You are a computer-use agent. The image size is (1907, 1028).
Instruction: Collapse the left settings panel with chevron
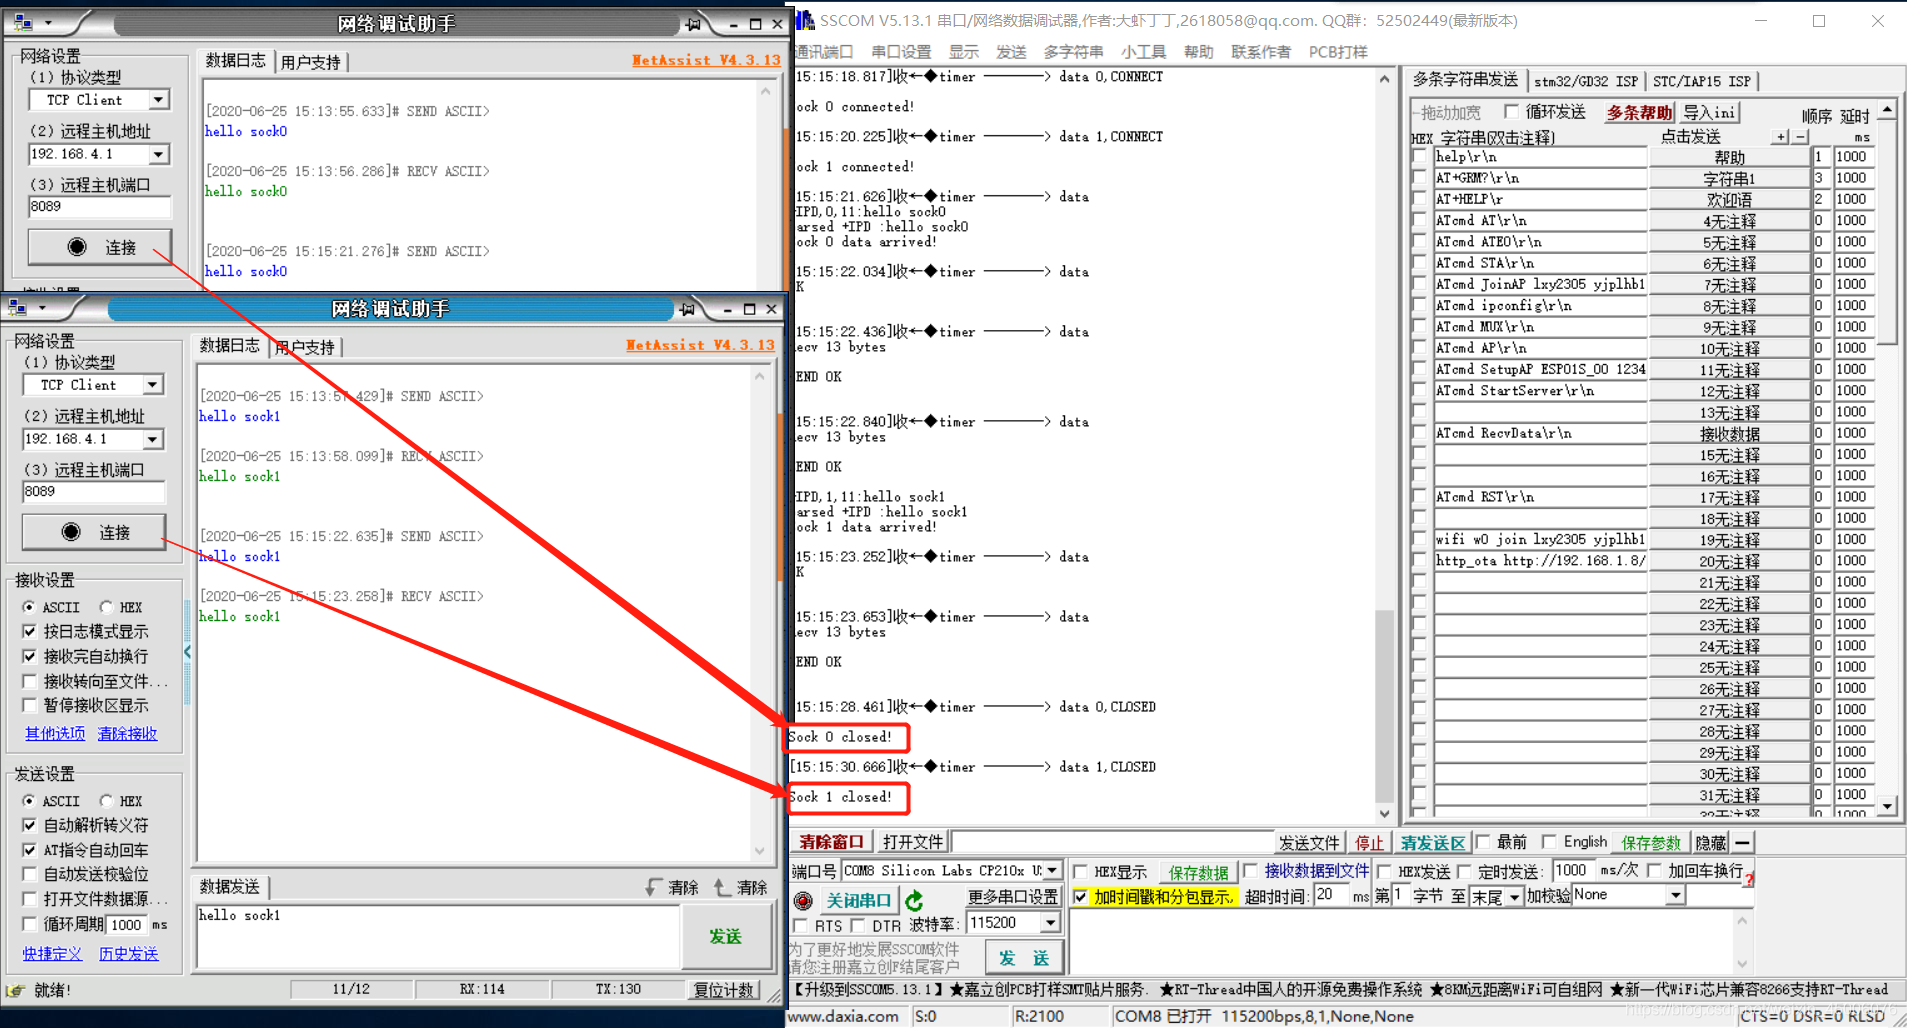point(187,652)
